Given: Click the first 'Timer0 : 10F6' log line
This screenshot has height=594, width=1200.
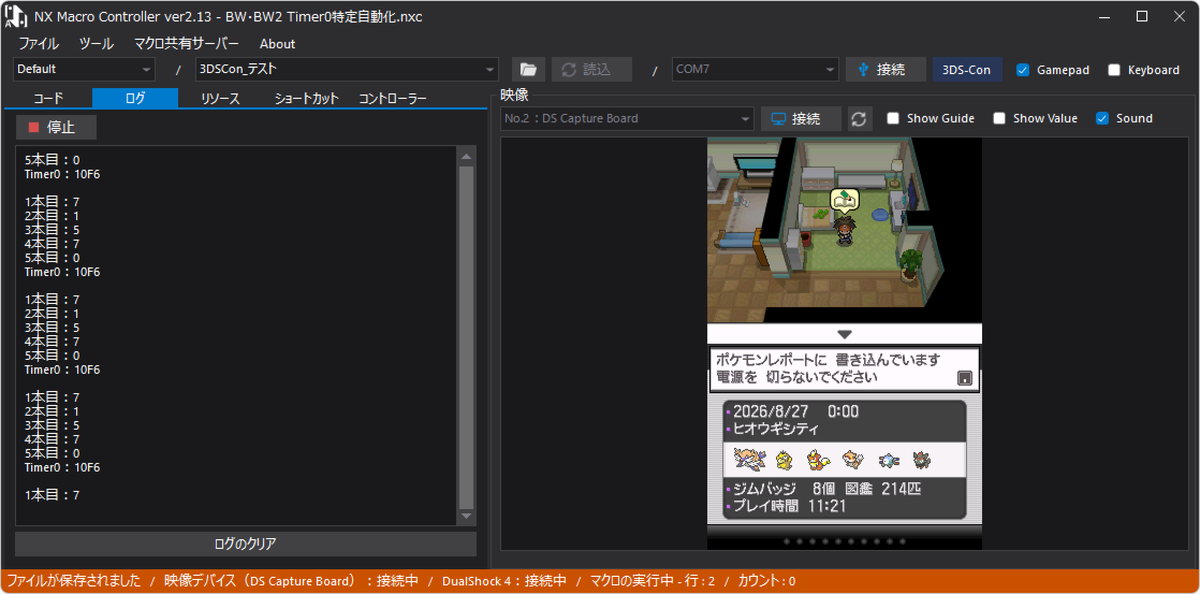Looking at the screenshot, I should click(x=62, y=174).
